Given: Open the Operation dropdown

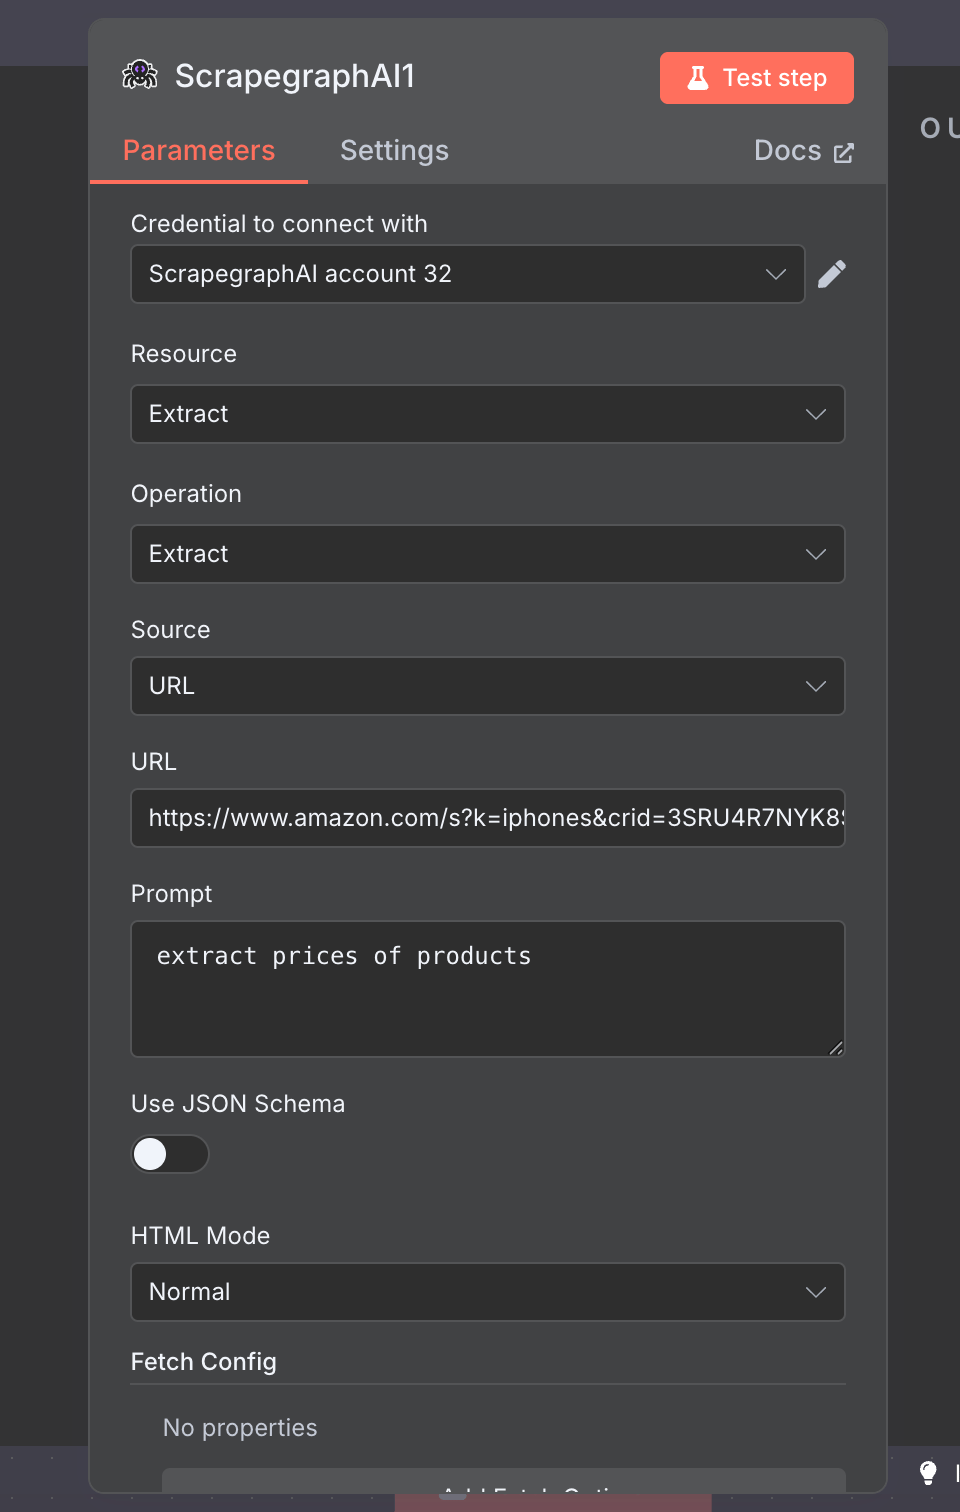Looking at the screenshot, I should pyautogui.click(x=488, y=554).
